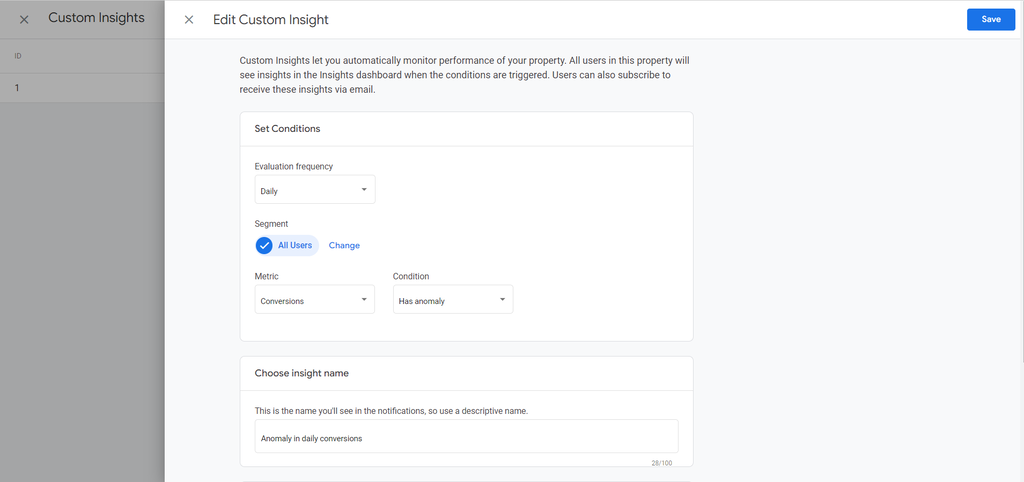
Task: Save the custom insight
Action: coord(990,19)
